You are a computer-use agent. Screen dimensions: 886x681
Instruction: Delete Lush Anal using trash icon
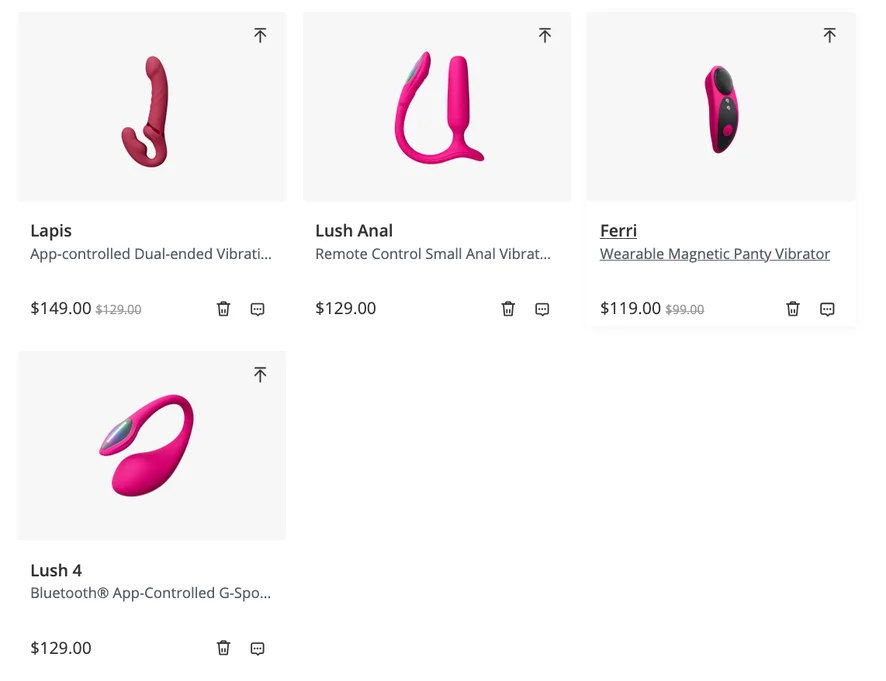508,309
